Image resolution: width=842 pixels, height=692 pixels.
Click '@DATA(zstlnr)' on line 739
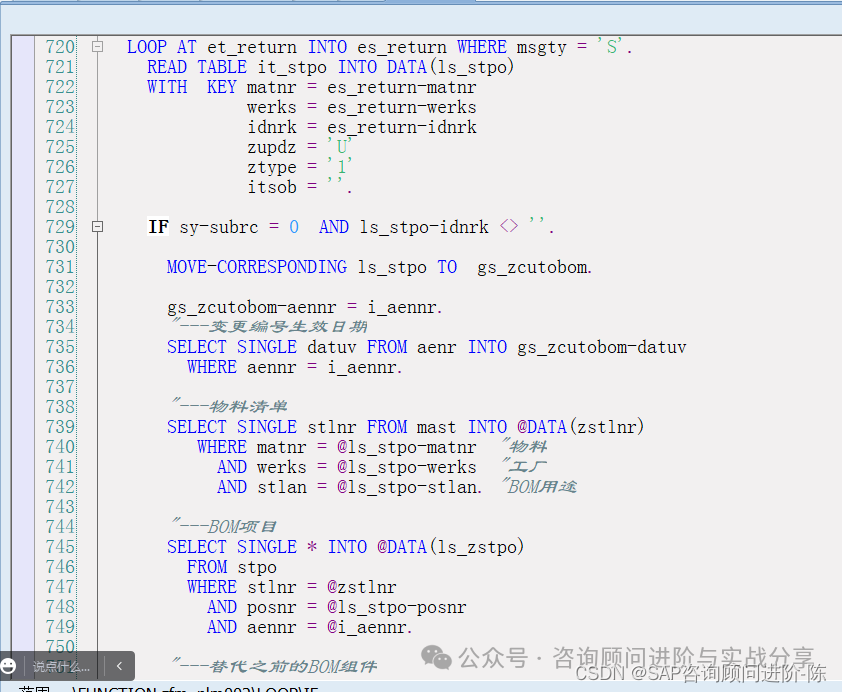[x=580, y=427]
